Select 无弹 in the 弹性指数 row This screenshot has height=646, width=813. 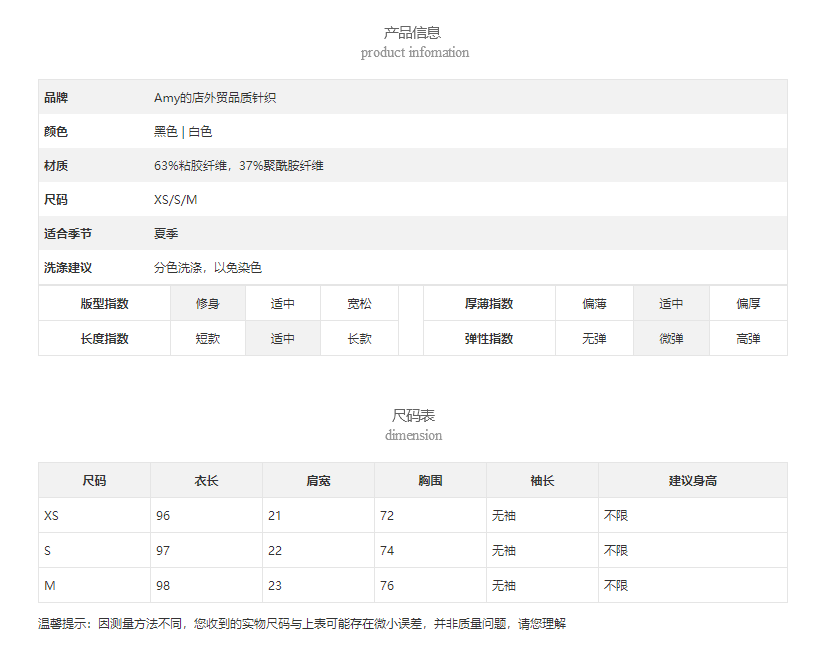coord(594,339)
